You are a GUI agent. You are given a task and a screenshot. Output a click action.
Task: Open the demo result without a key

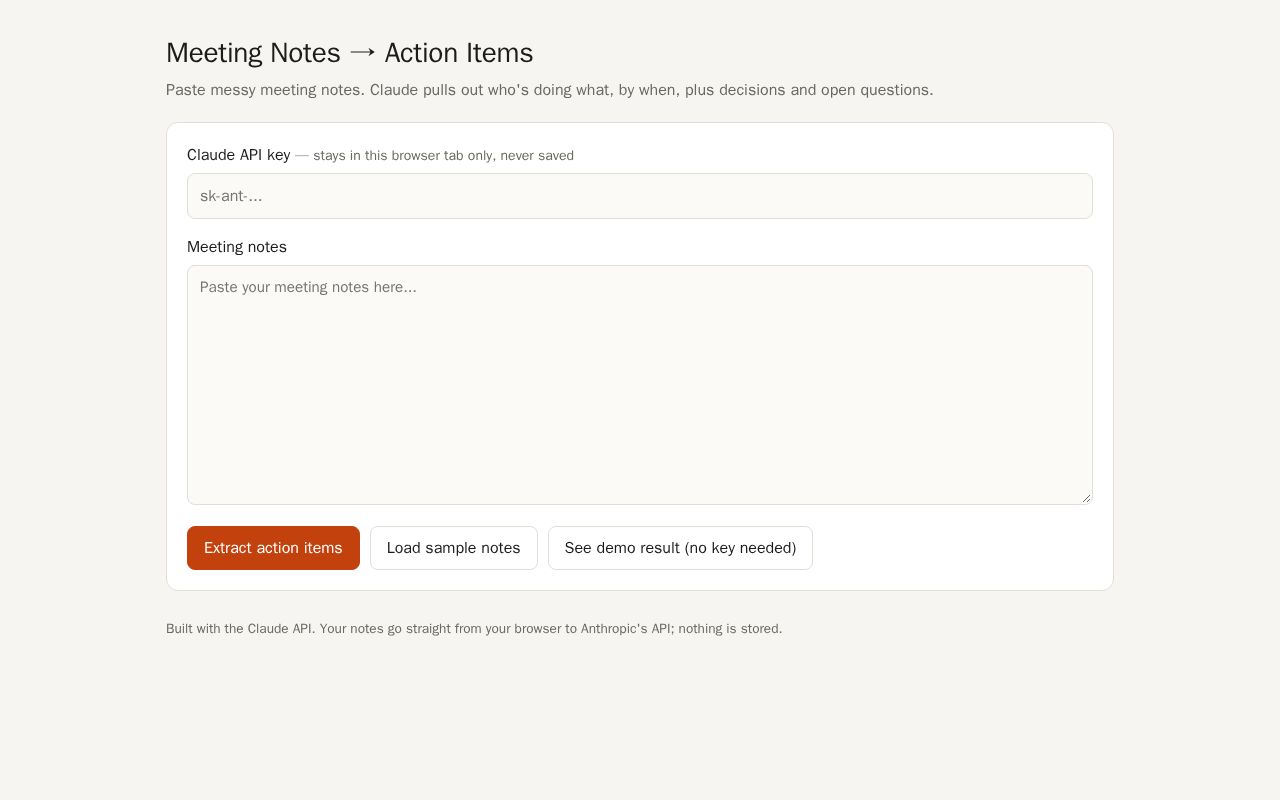680,548
